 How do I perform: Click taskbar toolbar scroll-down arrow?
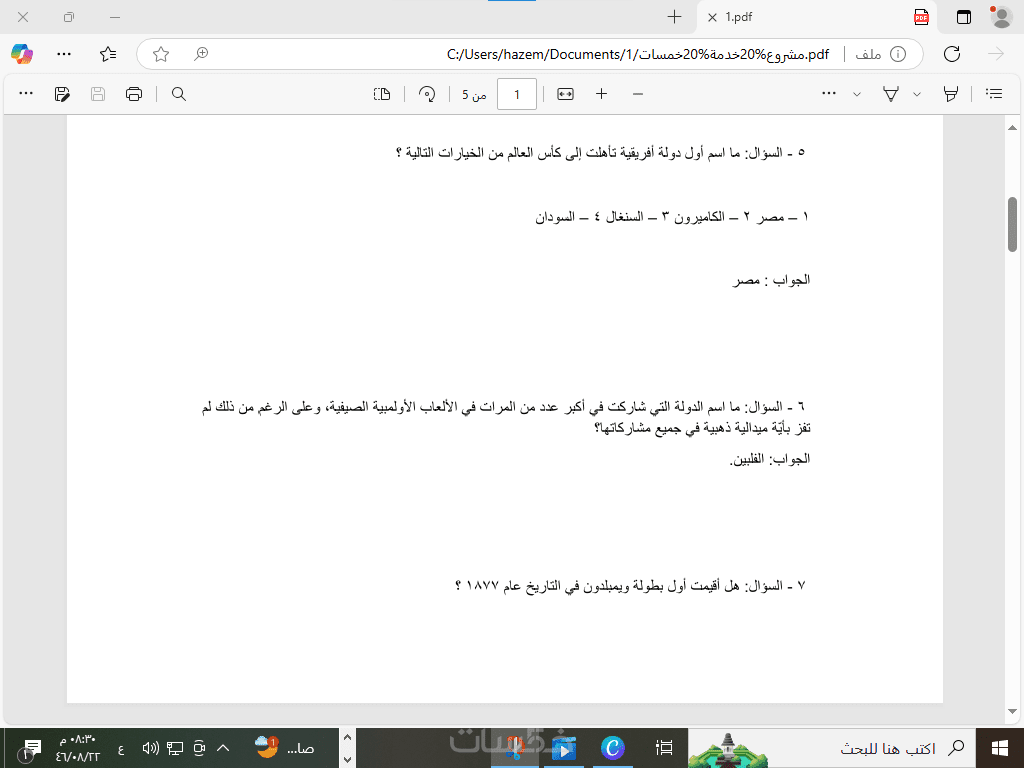pyautogui.click(x=347, y=760)
